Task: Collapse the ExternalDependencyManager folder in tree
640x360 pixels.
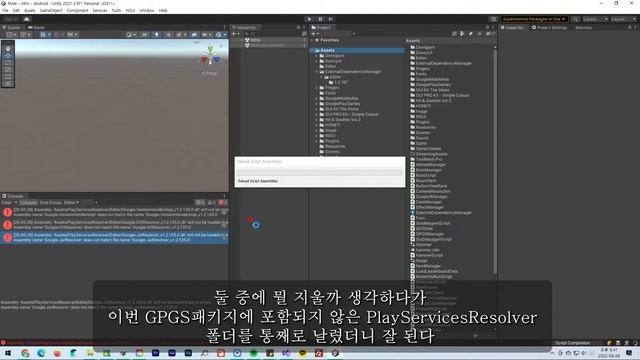Action: 316,72
